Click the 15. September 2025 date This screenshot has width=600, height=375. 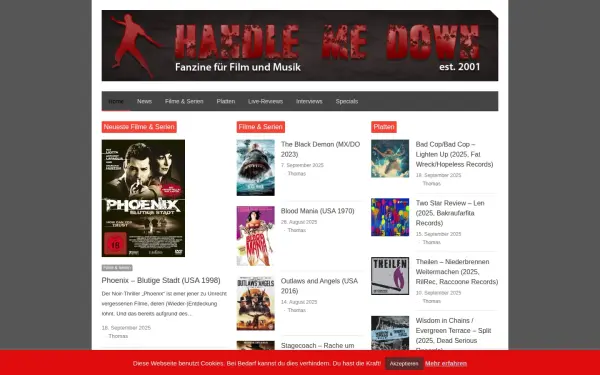[438, 234]
